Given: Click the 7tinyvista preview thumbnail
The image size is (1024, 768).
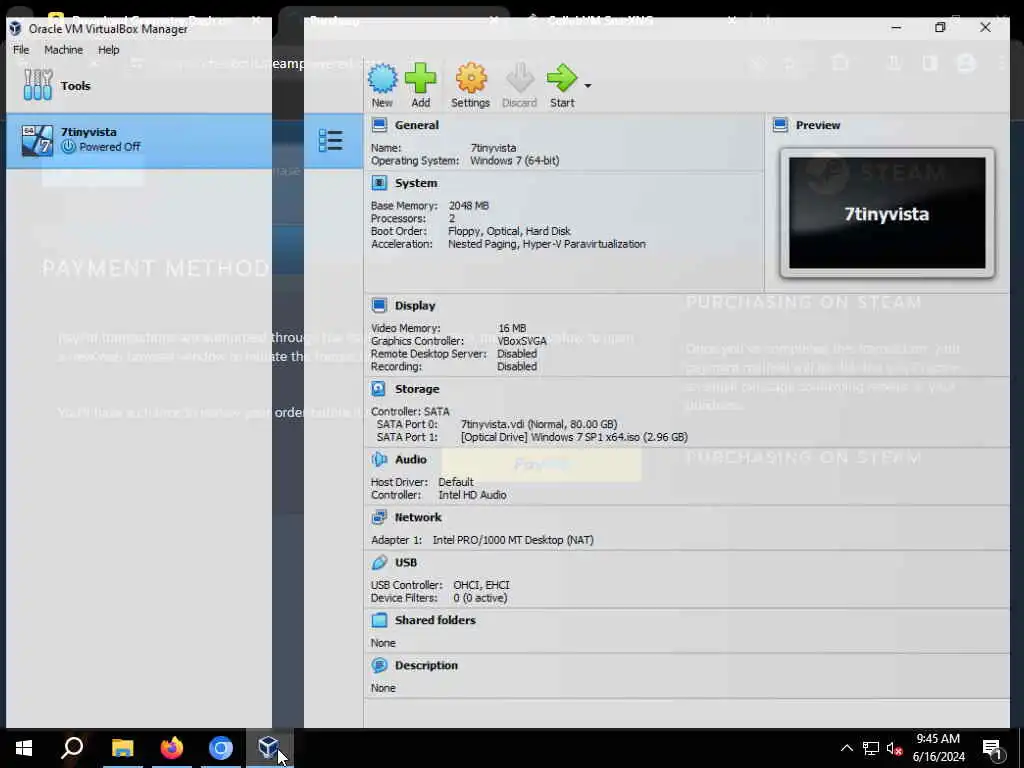Looking at the screenshot, I should (x=887, y=213).
